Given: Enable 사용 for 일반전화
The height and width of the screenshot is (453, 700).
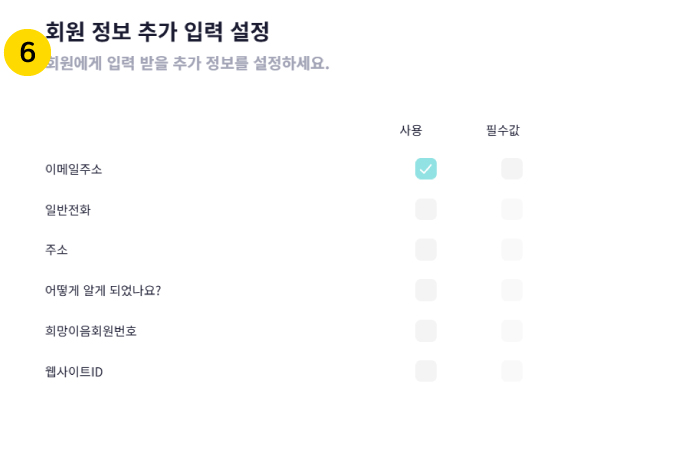Looking at the screenshot, I should [x=426, y=209].
